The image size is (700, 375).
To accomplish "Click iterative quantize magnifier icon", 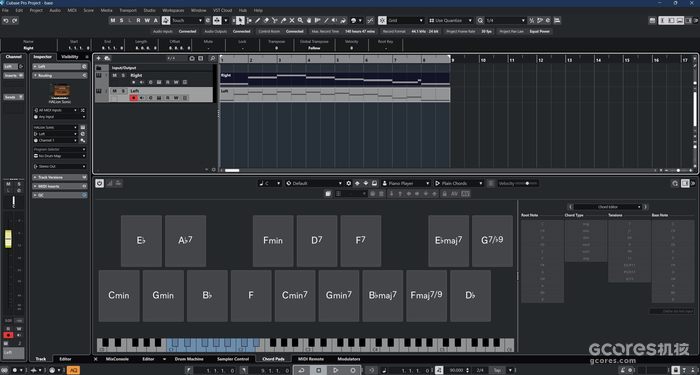I will 480,21.
